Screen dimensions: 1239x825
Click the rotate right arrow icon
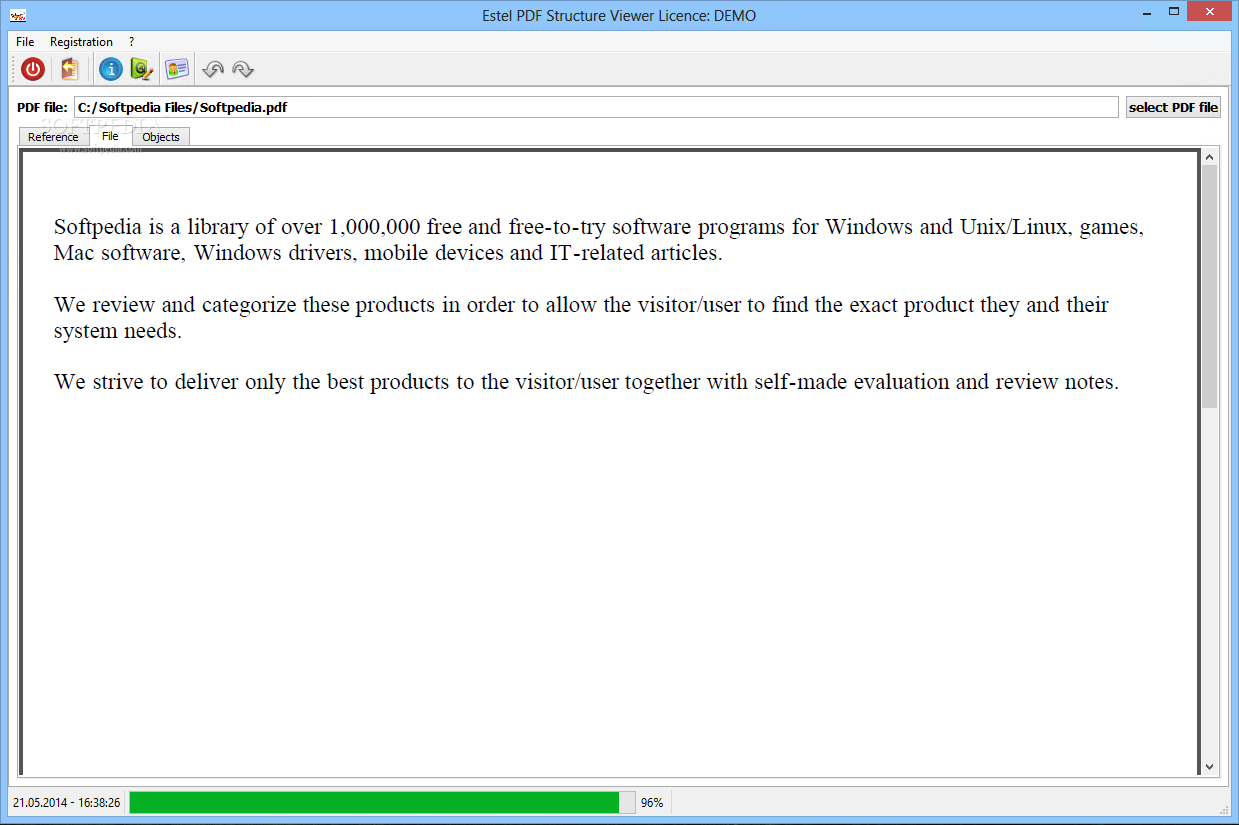pos(243,69)
